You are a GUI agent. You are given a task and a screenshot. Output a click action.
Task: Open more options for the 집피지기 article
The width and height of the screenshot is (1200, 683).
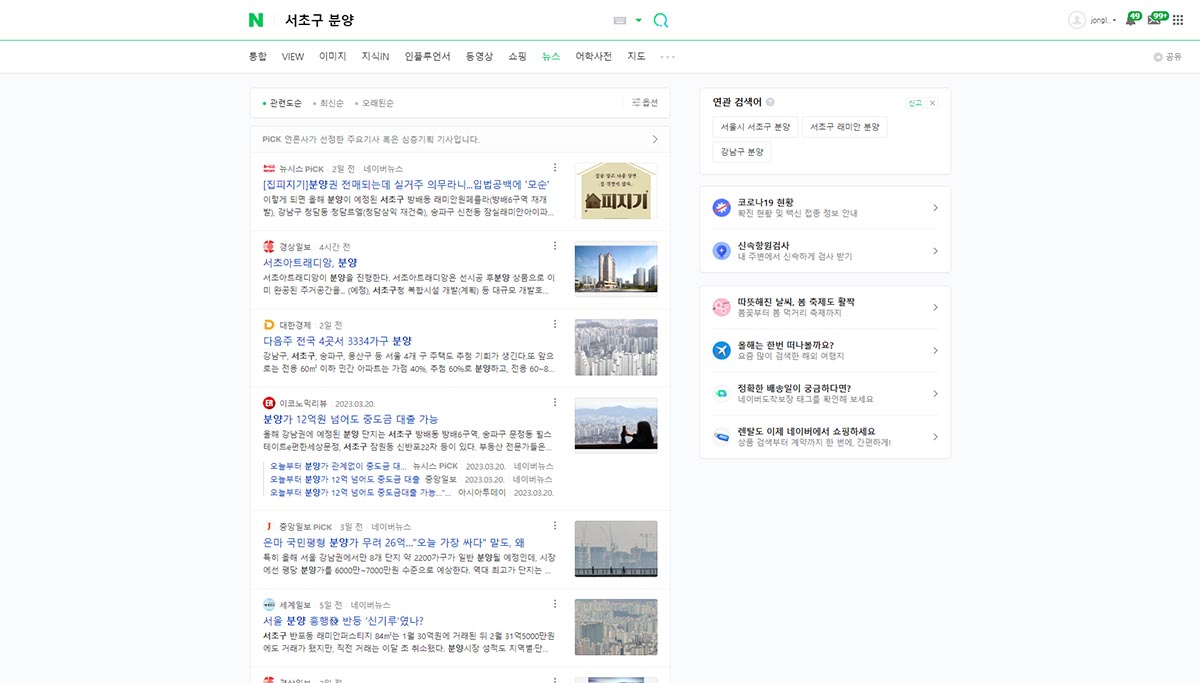(x=555, y=168)
